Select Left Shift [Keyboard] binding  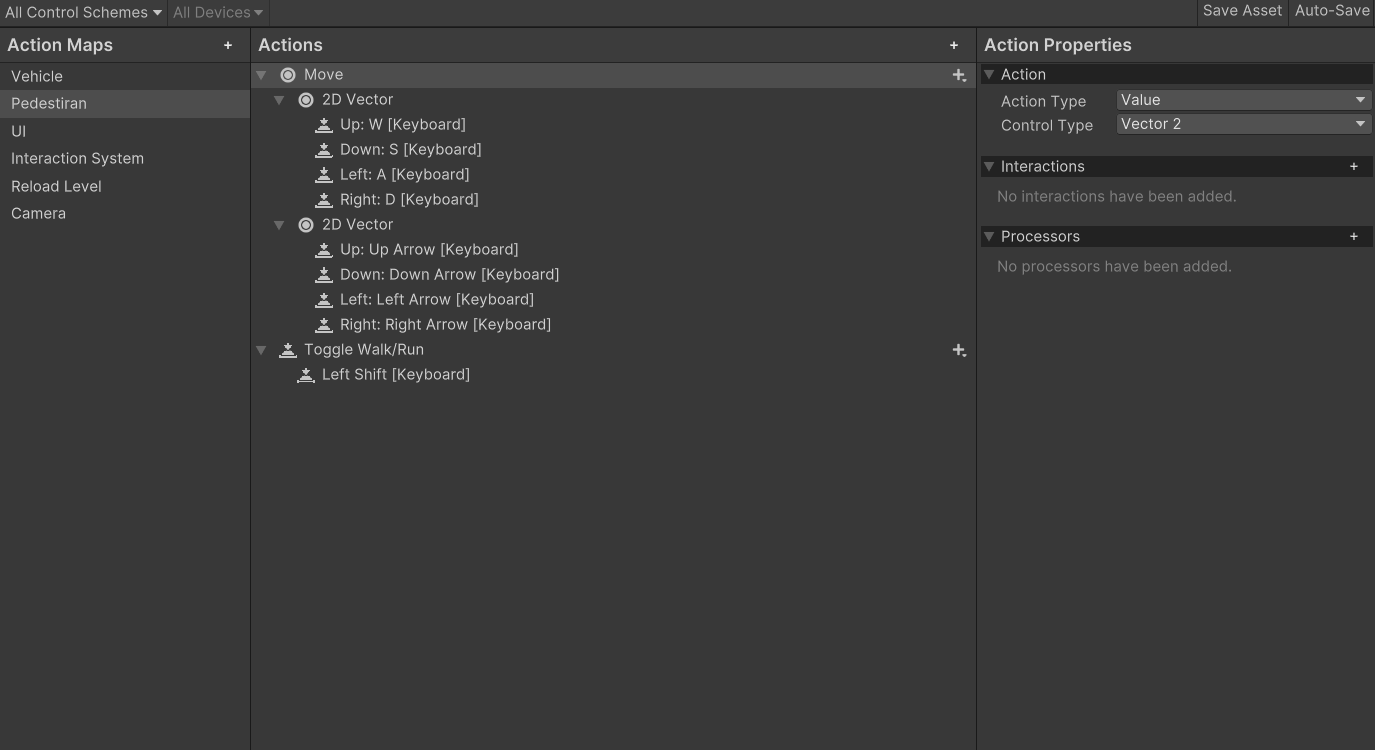pyautogui.click(x=396, y=375)
